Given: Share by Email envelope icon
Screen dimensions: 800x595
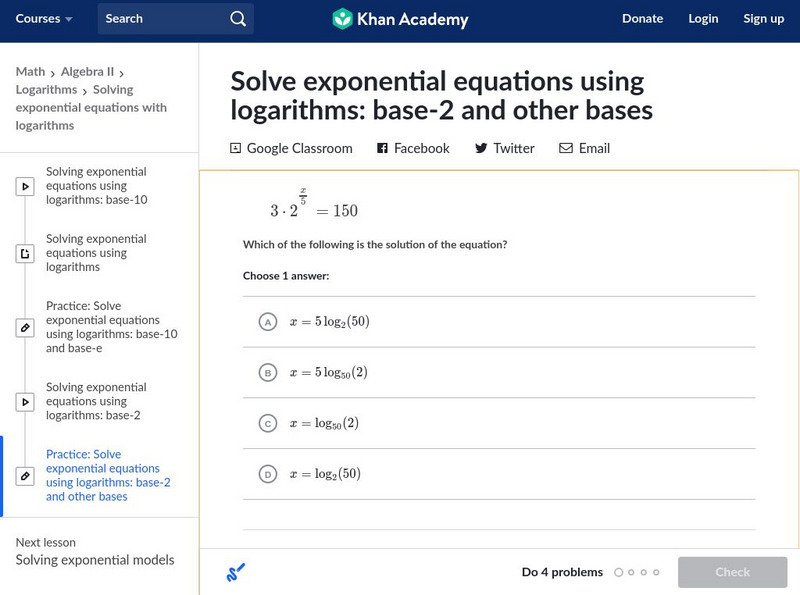Looking at the screenshot, I should [566, 148].
